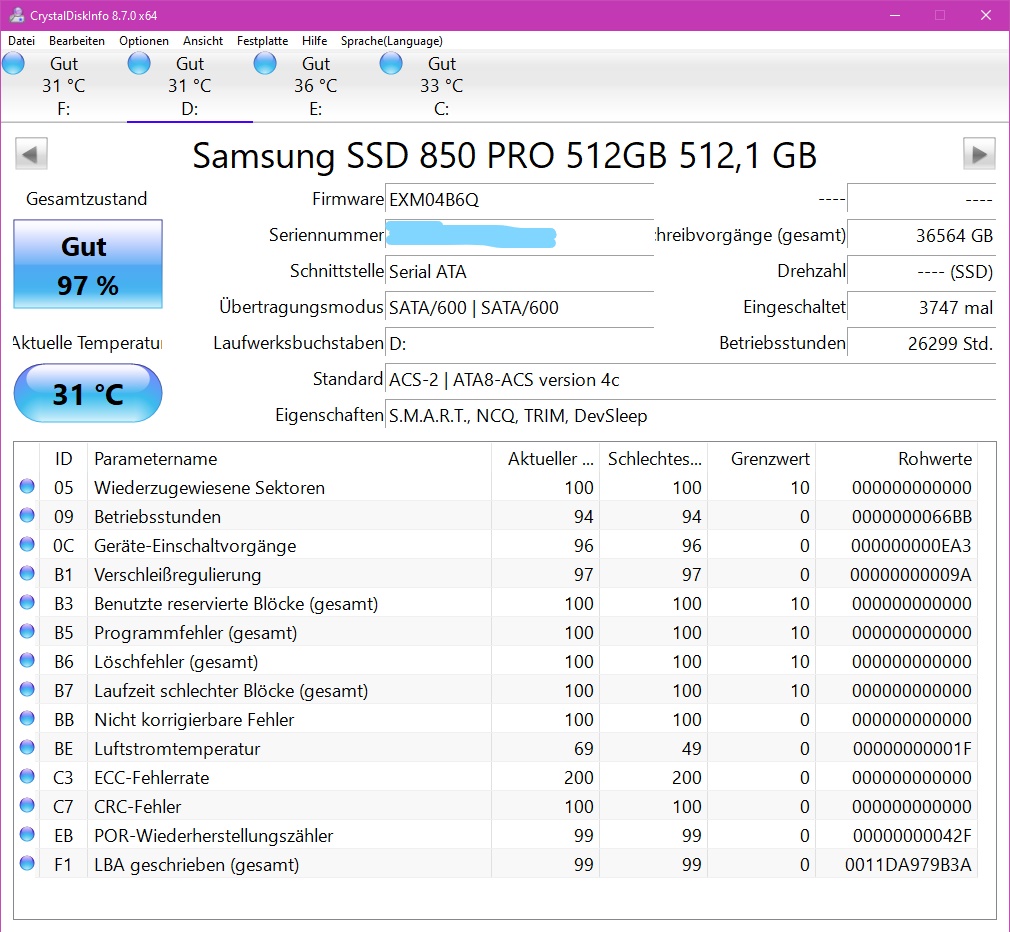Click the Samsung SSD 850 PRO title
This screenshot has width=1010, height=932.
tap(504, 155)
